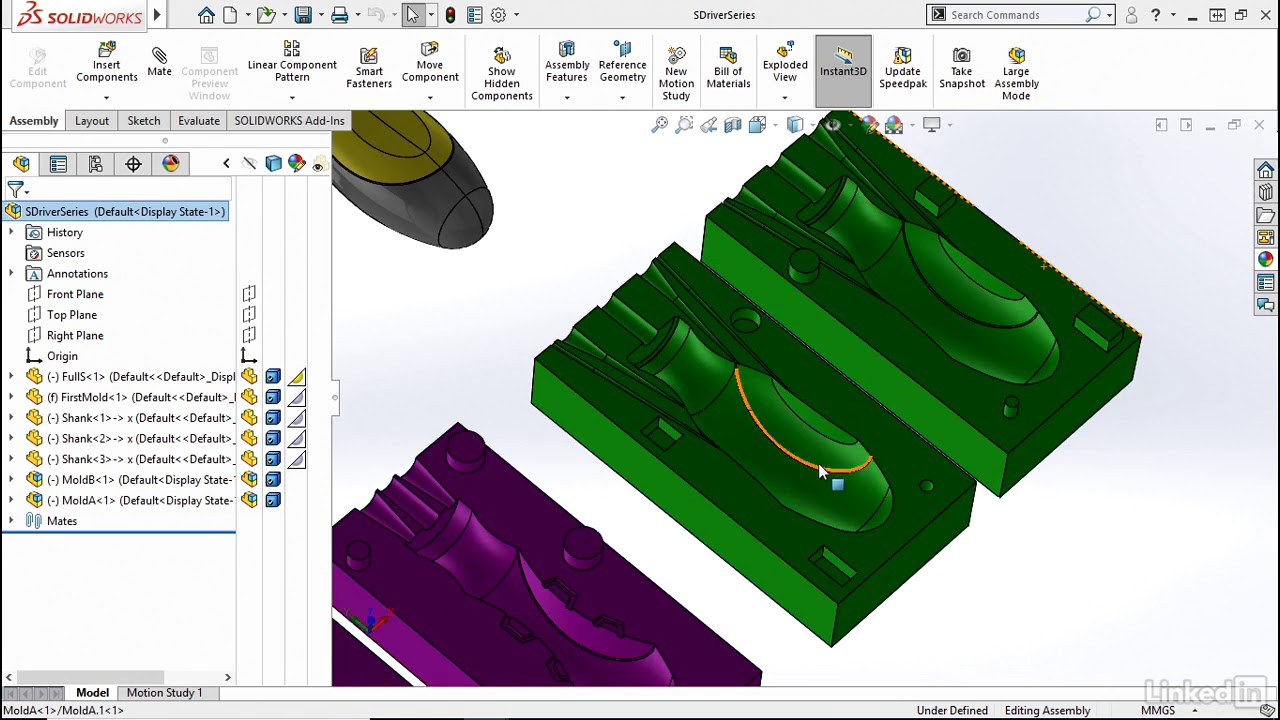1280x720 pixels.
Task: Toggle hide/show for Front Plane
Action: click(249, 294)
